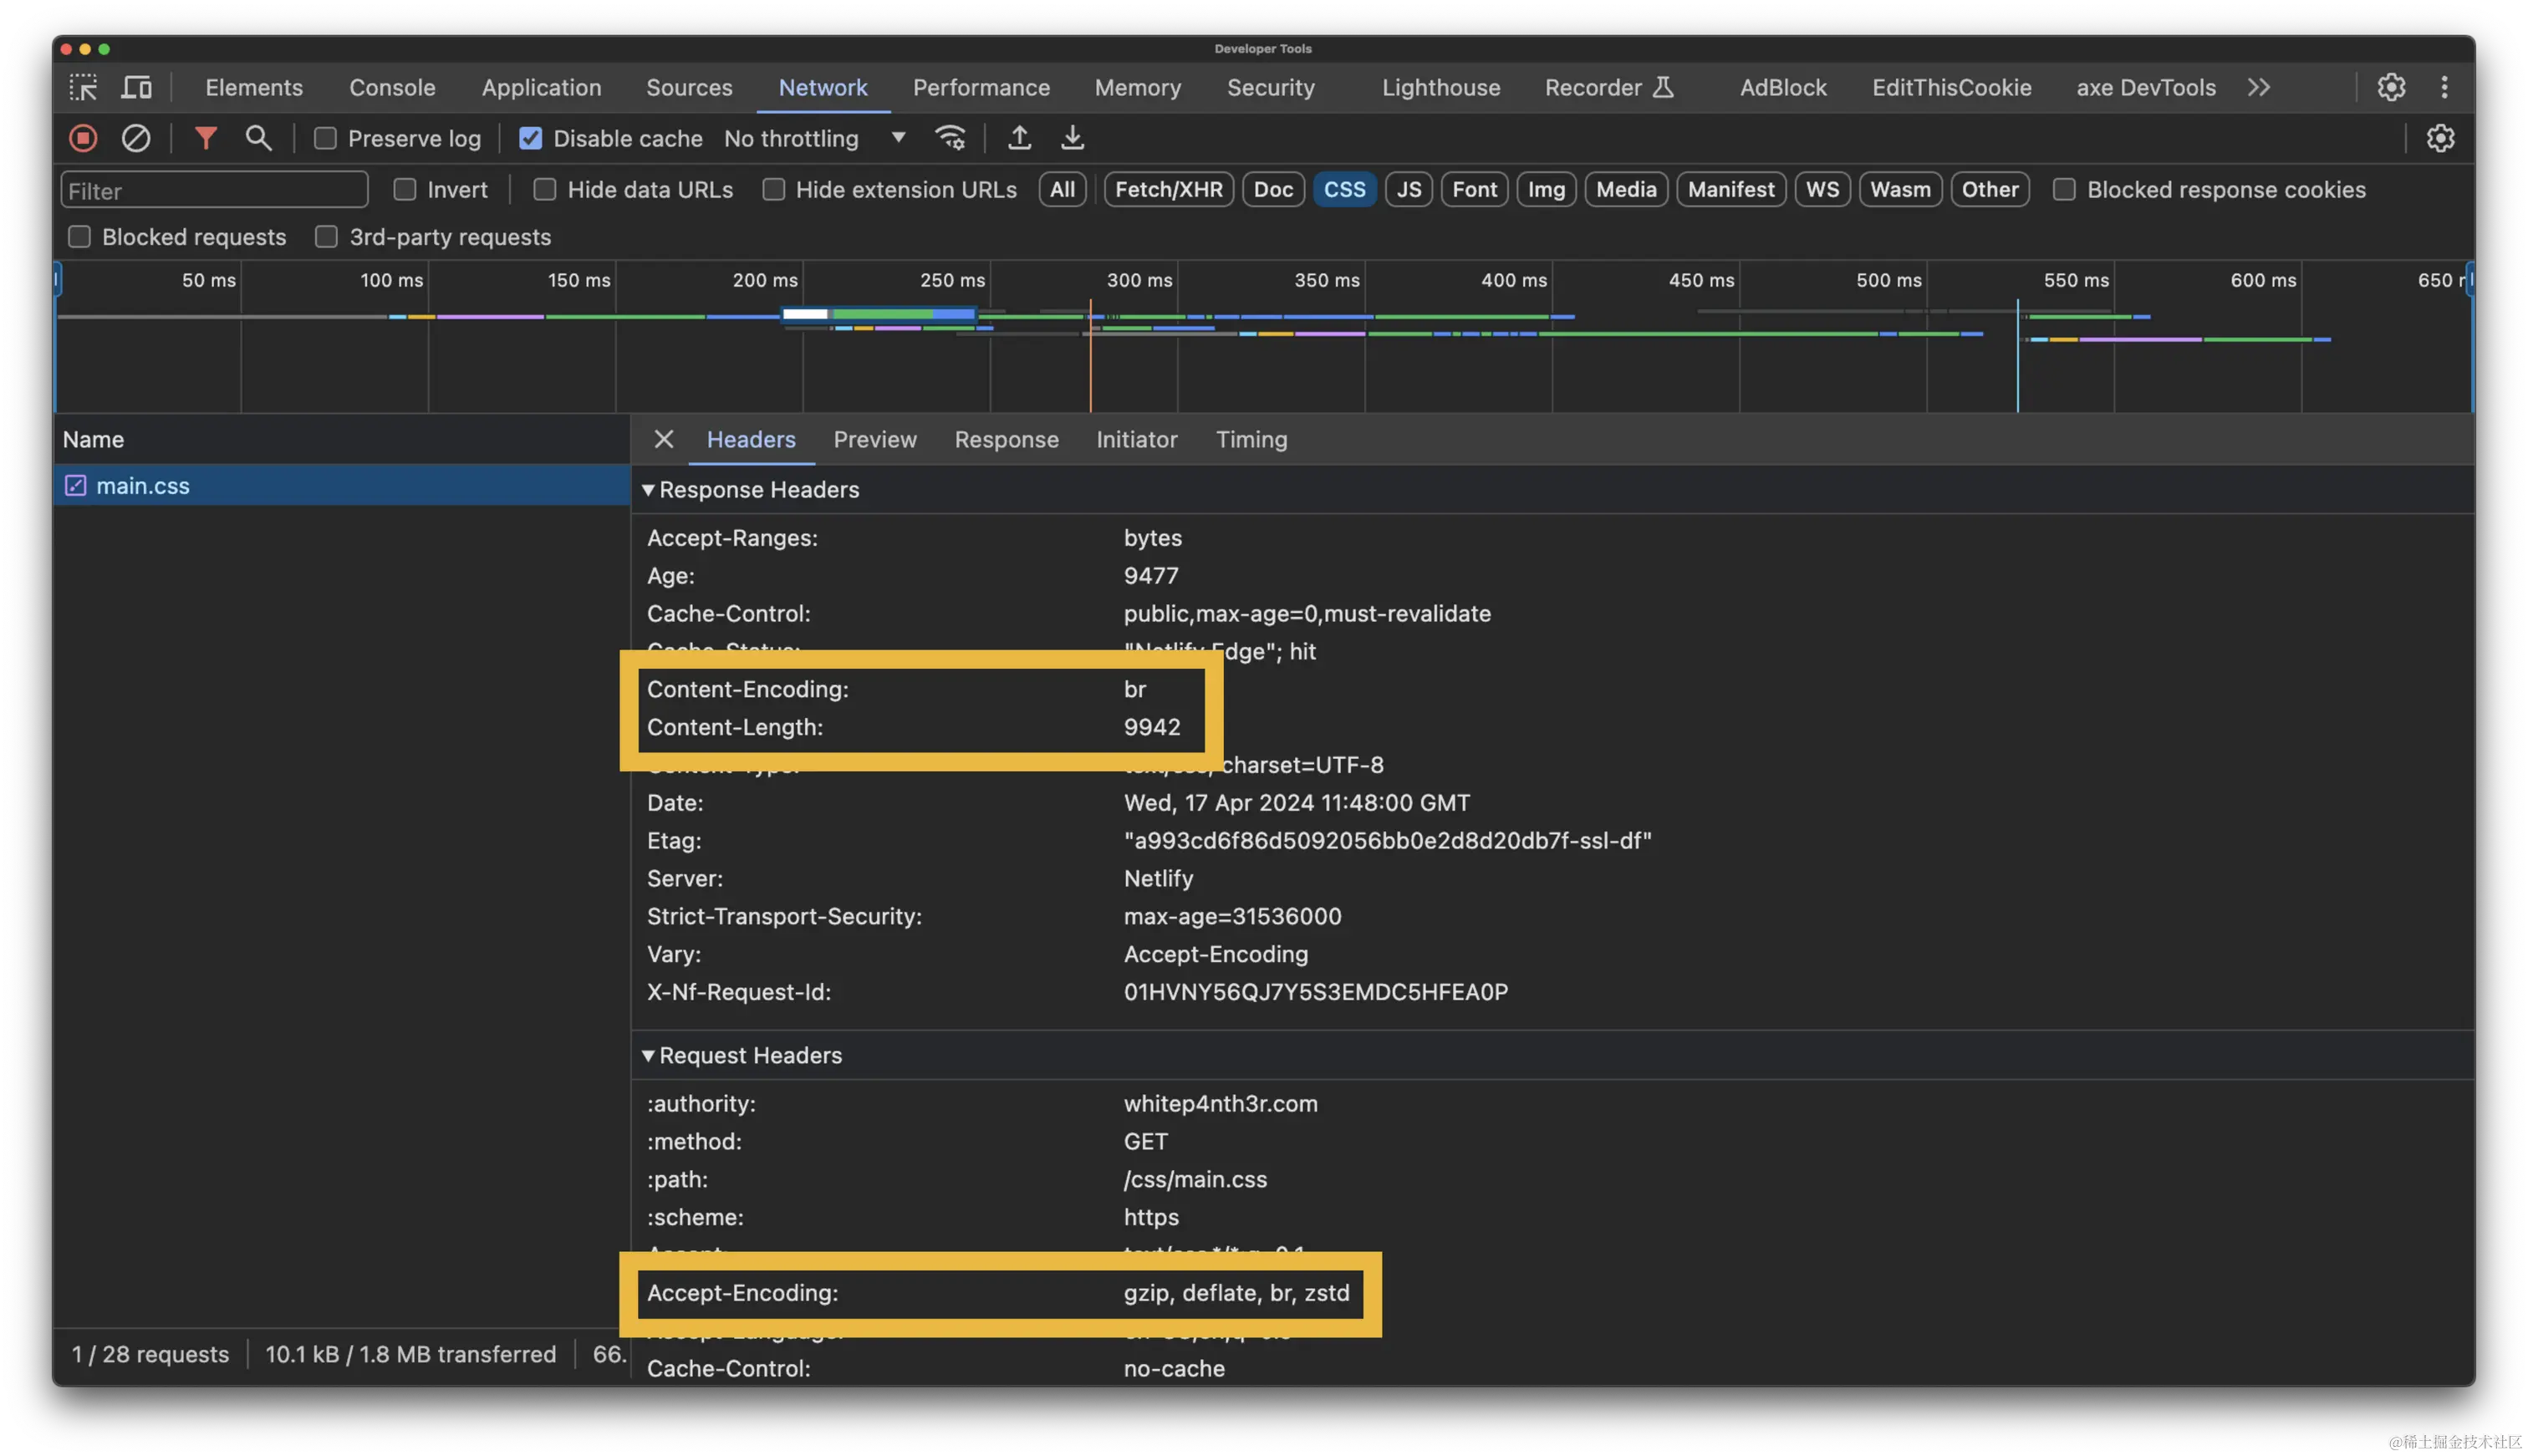
Task: Collapse the Response Headers section
Action: click(x=648, y=490)
